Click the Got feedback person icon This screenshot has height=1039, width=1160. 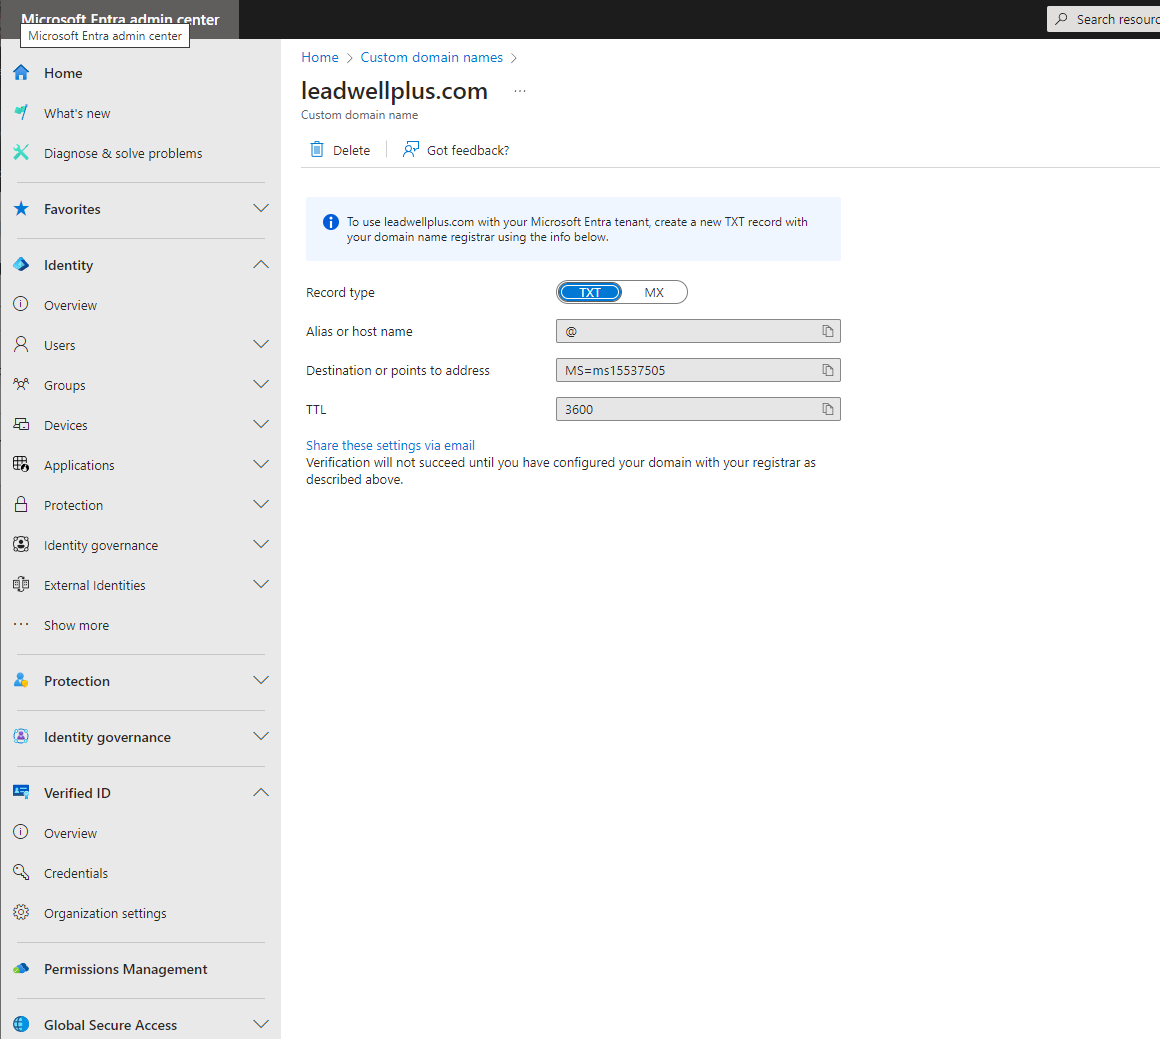(x=411, y=149)
